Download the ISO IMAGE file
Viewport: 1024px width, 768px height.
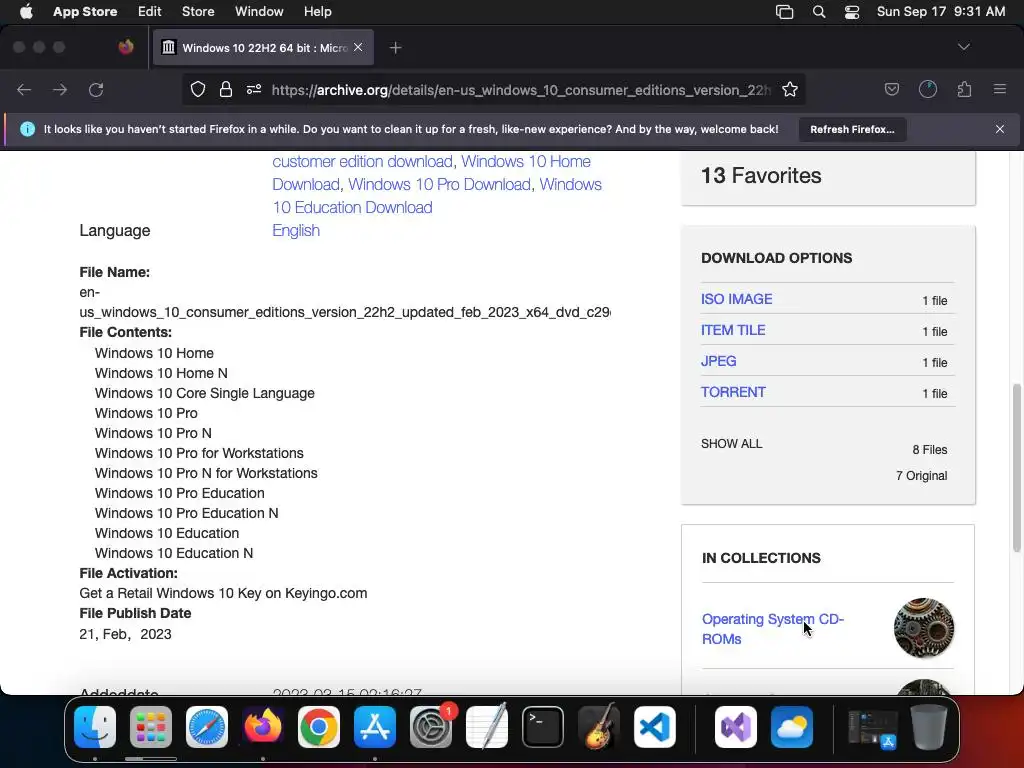(737, 298)
